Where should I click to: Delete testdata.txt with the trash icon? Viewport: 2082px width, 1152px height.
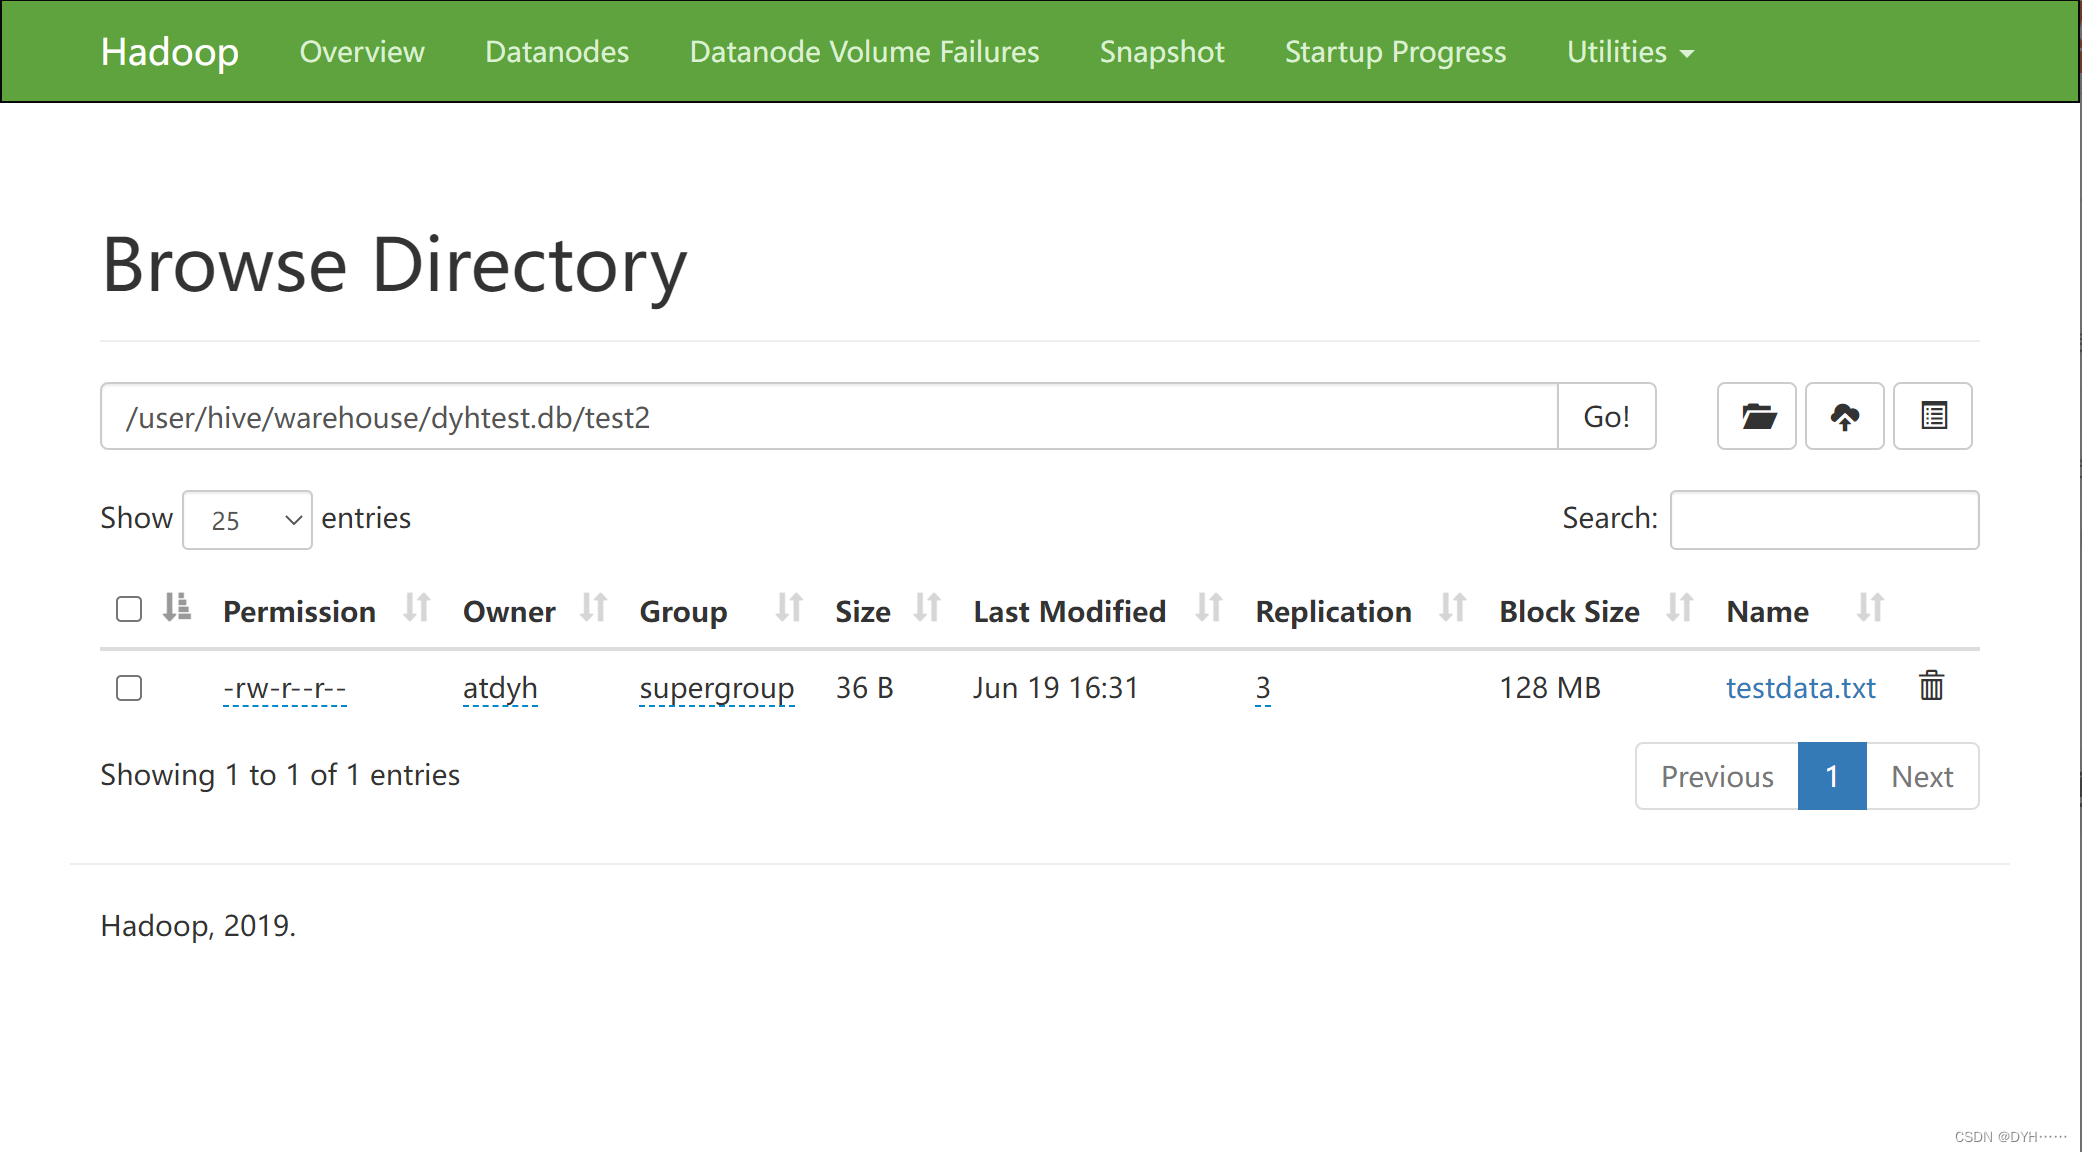pyautogui.click(x=1931, y=686)
